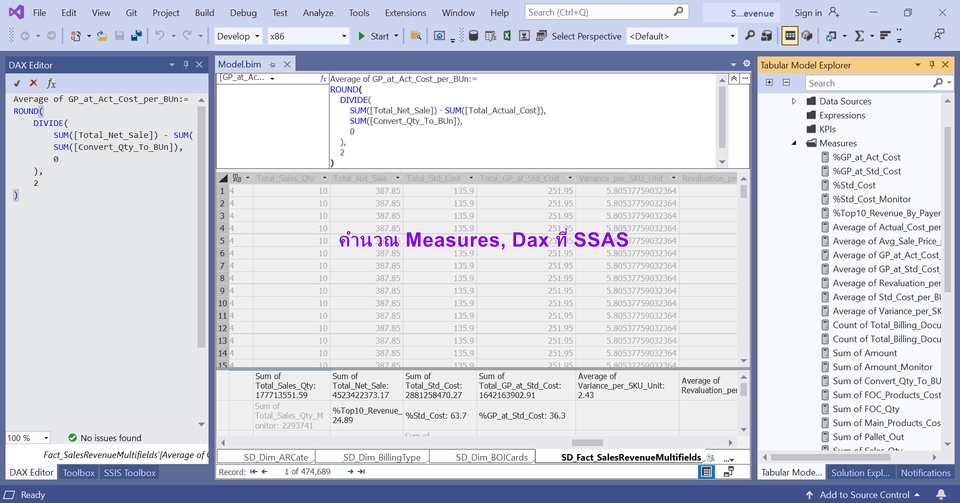Open the Start button dropdown arrow
Screen dimensions: 960x503
click(x=396, y=36)
